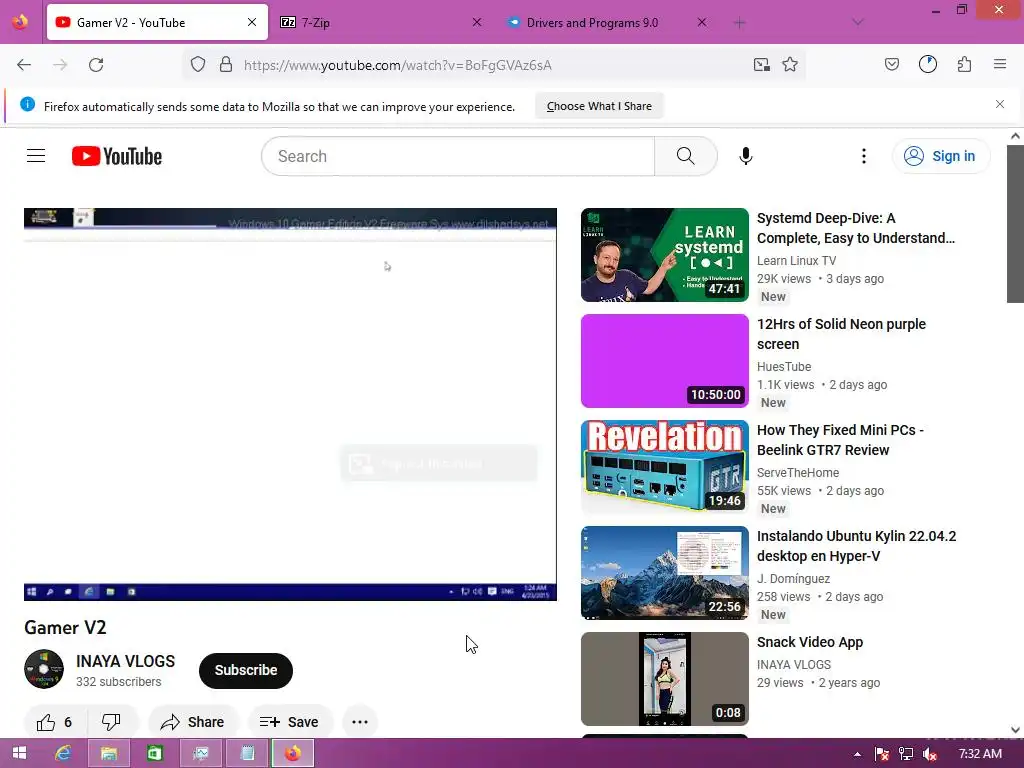This screenshot has width=1024, height=768.
Task: Click 'Learn Linux TV' channel name
Action: tap(796, 261)
